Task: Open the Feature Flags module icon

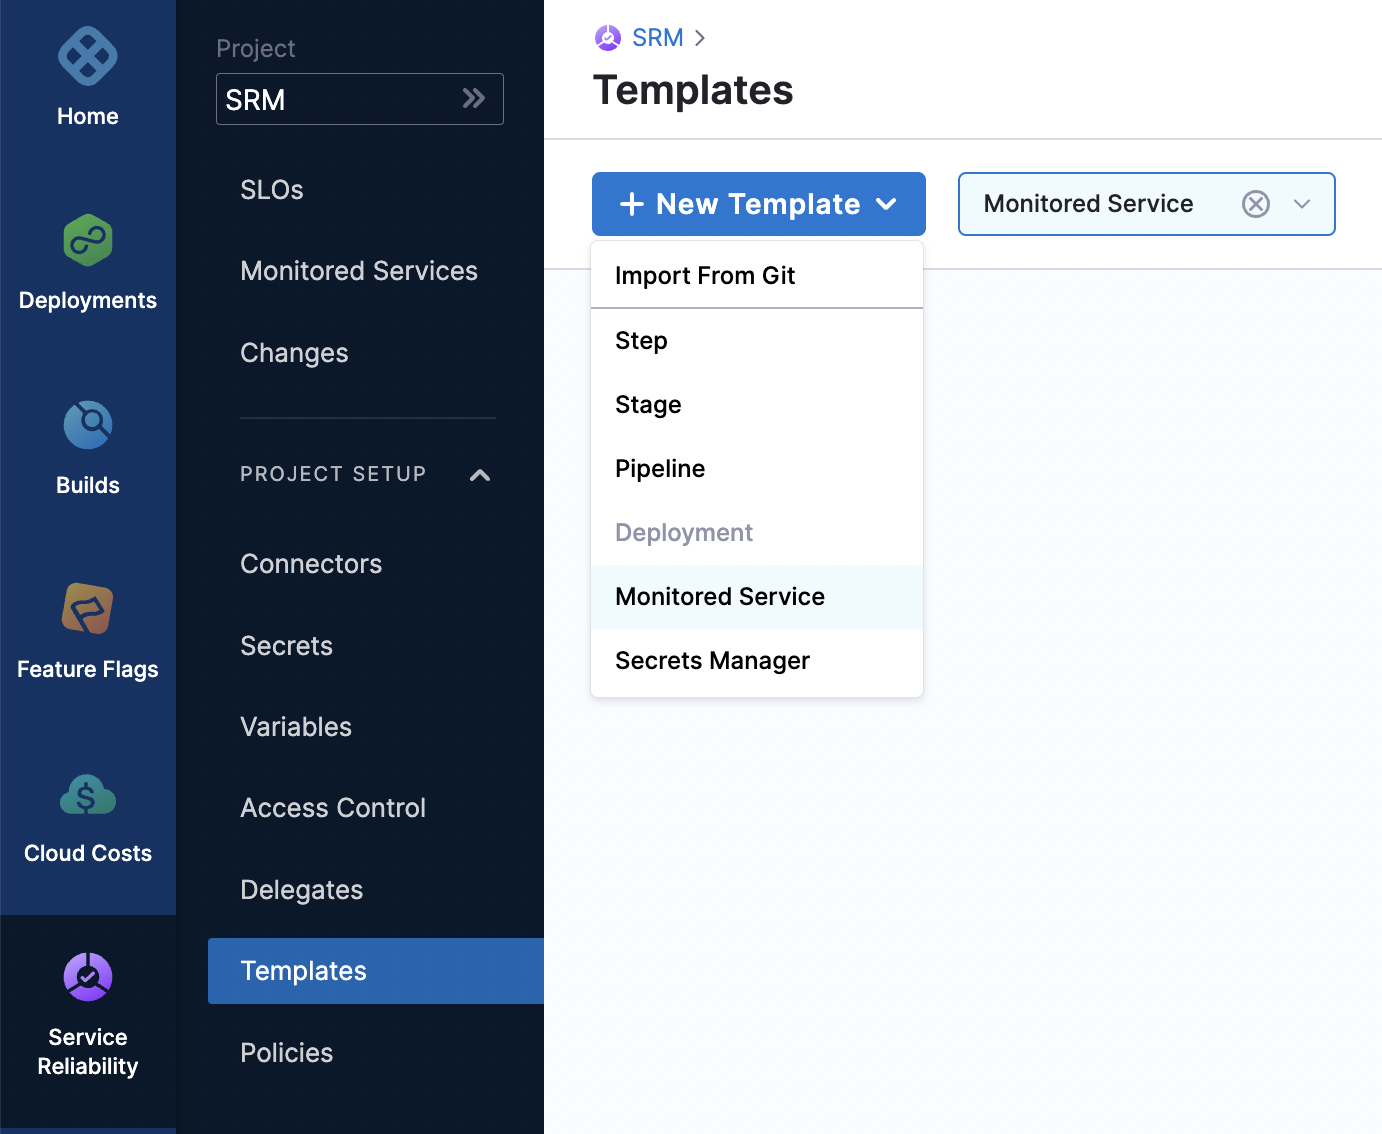Action: (x=88, y=609)
